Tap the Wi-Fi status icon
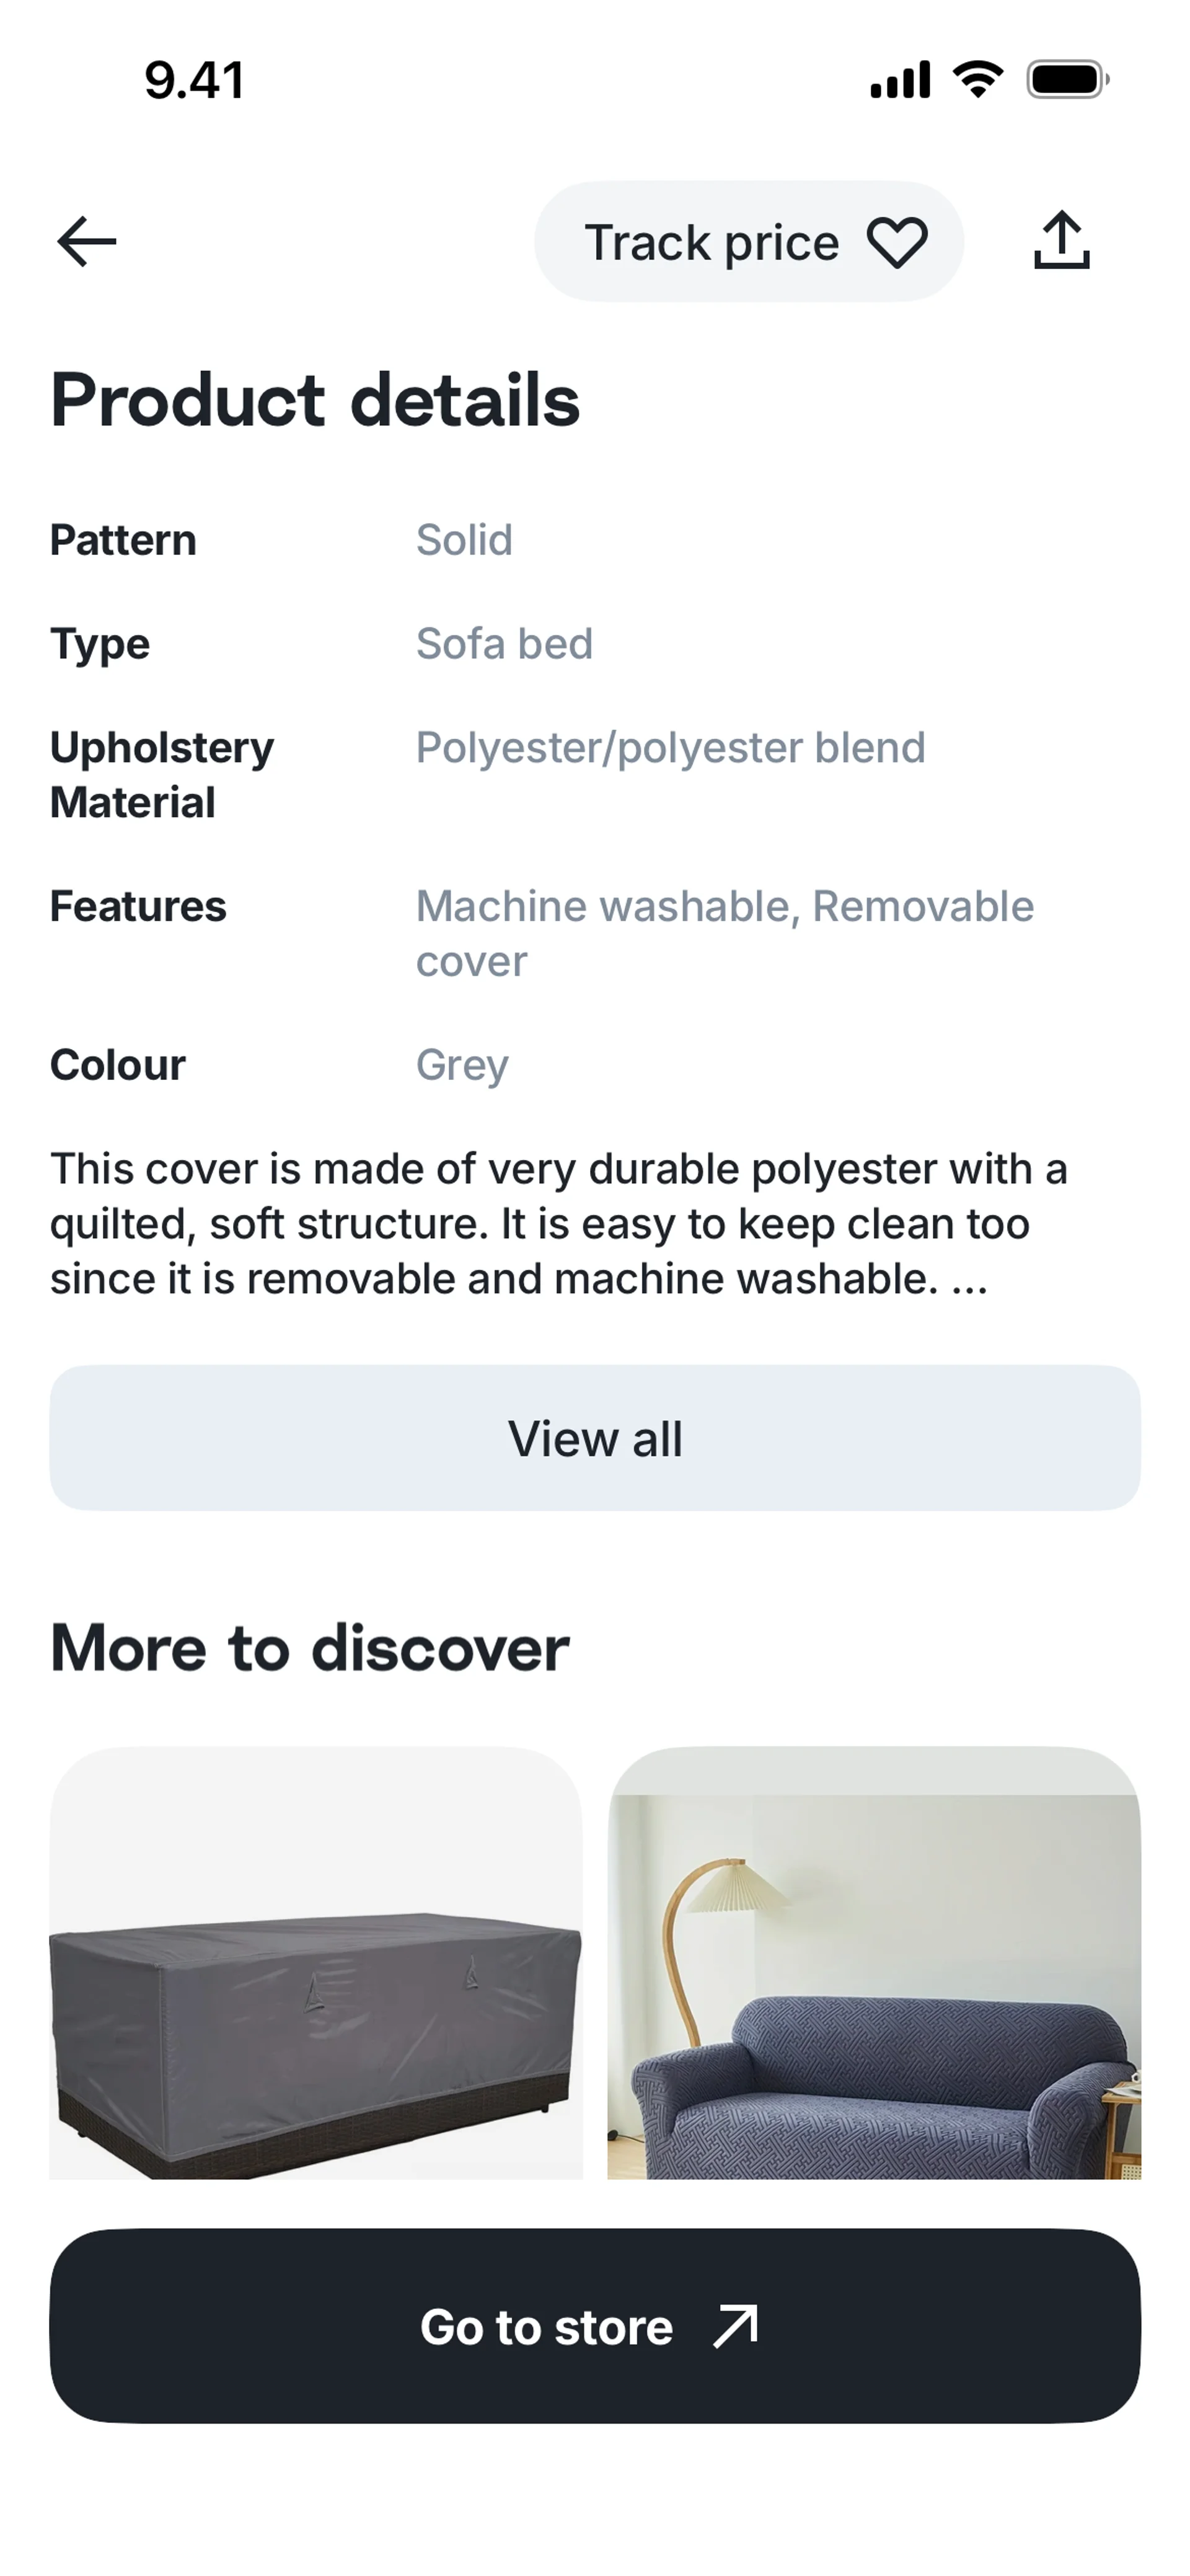Image resolution: width=1190 pixels, height=2576 pixels. [x=978, y=80]
